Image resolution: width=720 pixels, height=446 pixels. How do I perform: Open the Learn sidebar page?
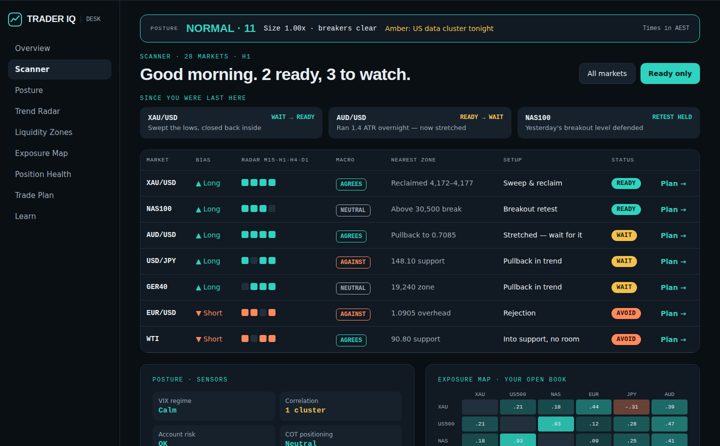[x=25, y=216]
